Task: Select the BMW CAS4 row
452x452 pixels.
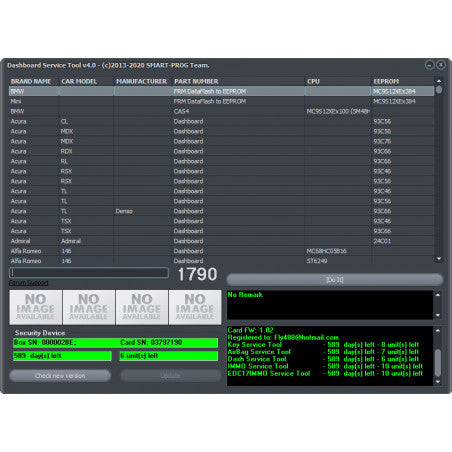Action: tap(221, 111)
